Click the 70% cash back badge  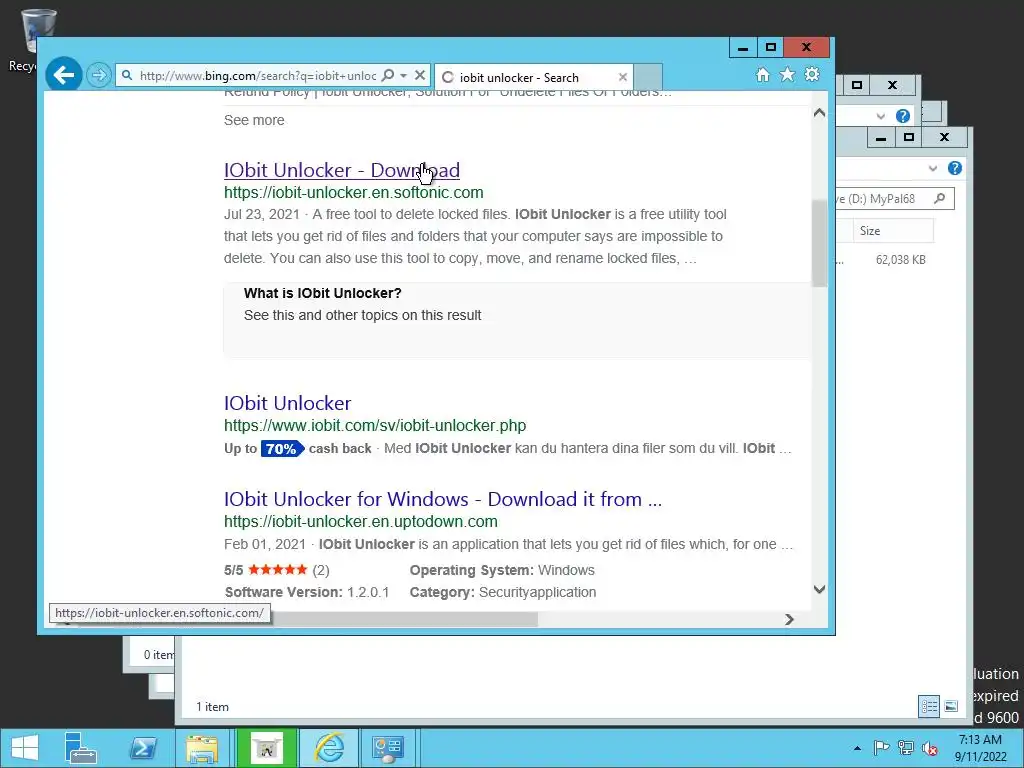[x=282, y=449]
